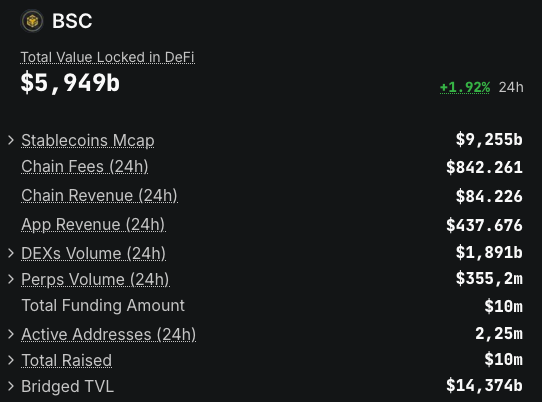This screenshot has height=402, width=542.
Task: Open the Chain Revenue (24h) link
Action: pos(99,195)
